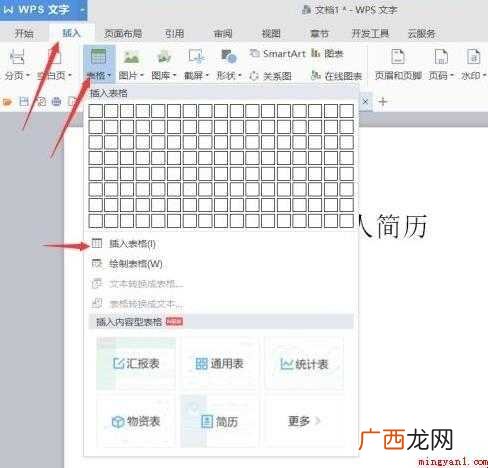Switch to the 开始 tab

[x=24, y=33]
